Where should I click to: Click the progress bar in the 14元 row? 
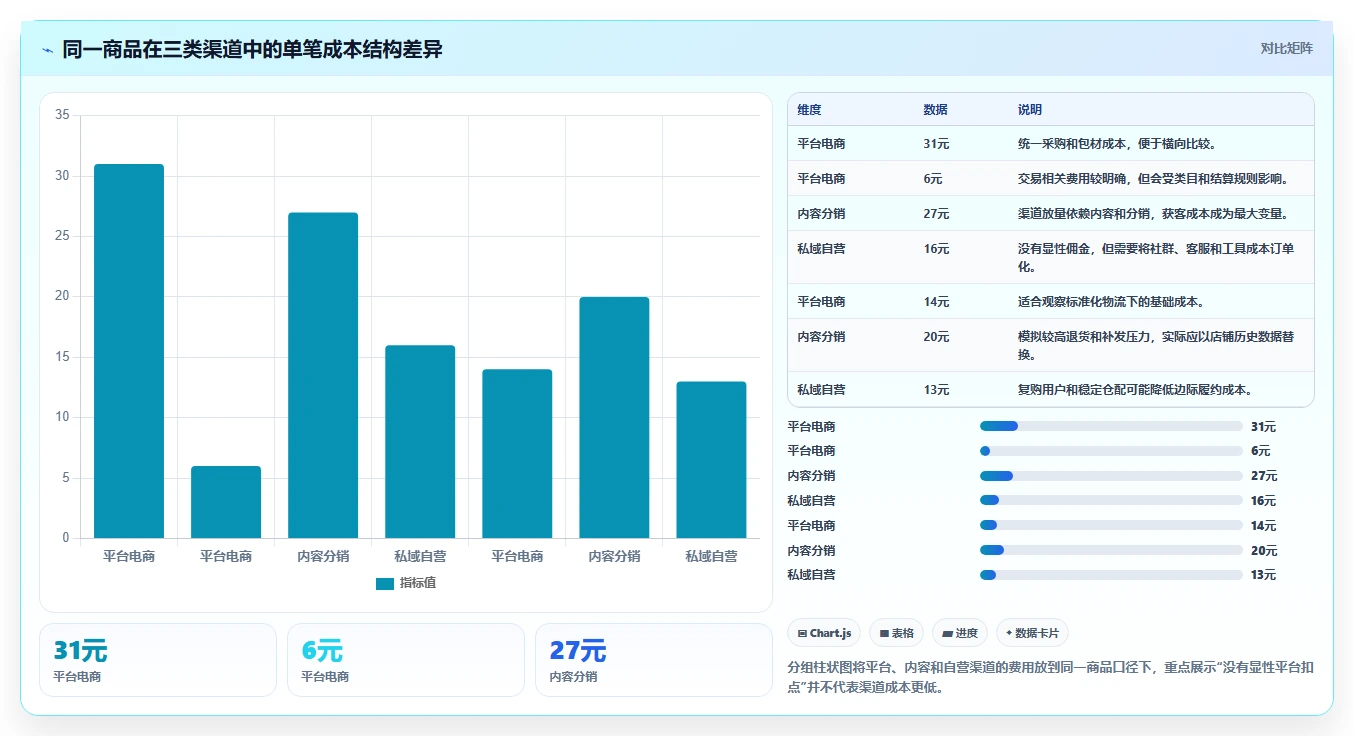[x=1111, y=525]
